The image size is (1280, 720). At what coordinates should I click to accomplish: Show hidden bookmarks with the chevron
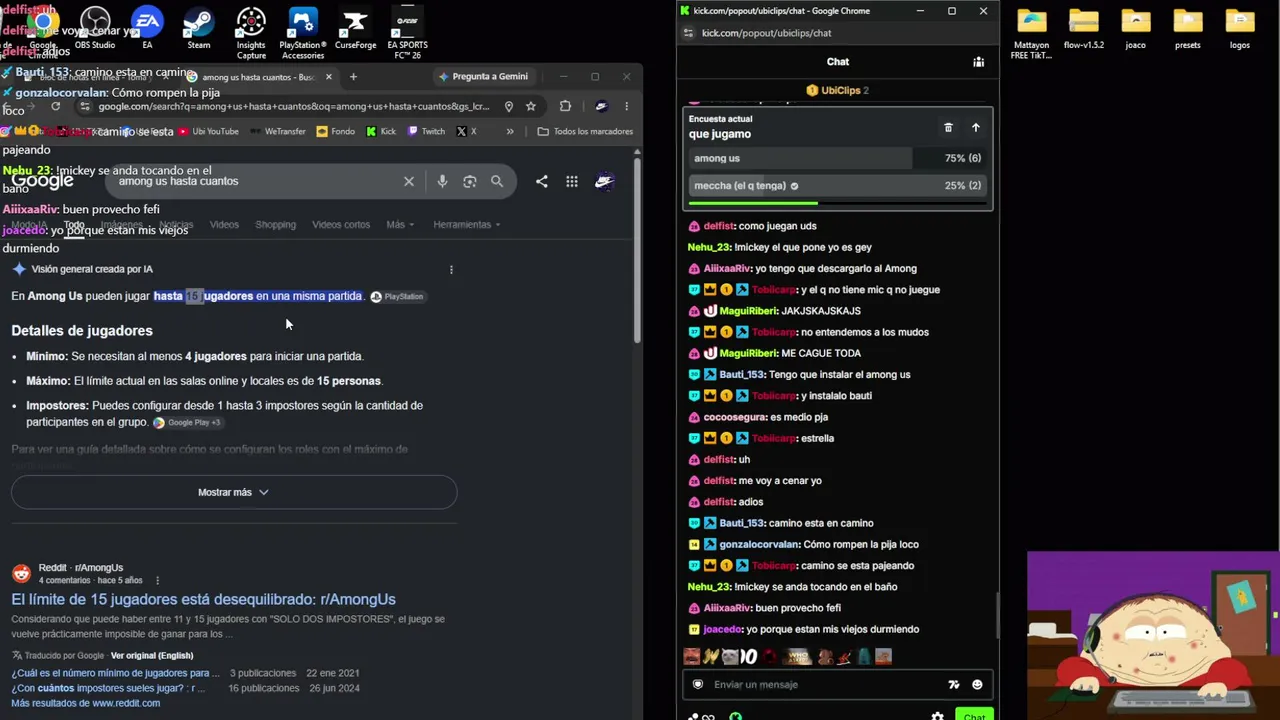point(510,131)
